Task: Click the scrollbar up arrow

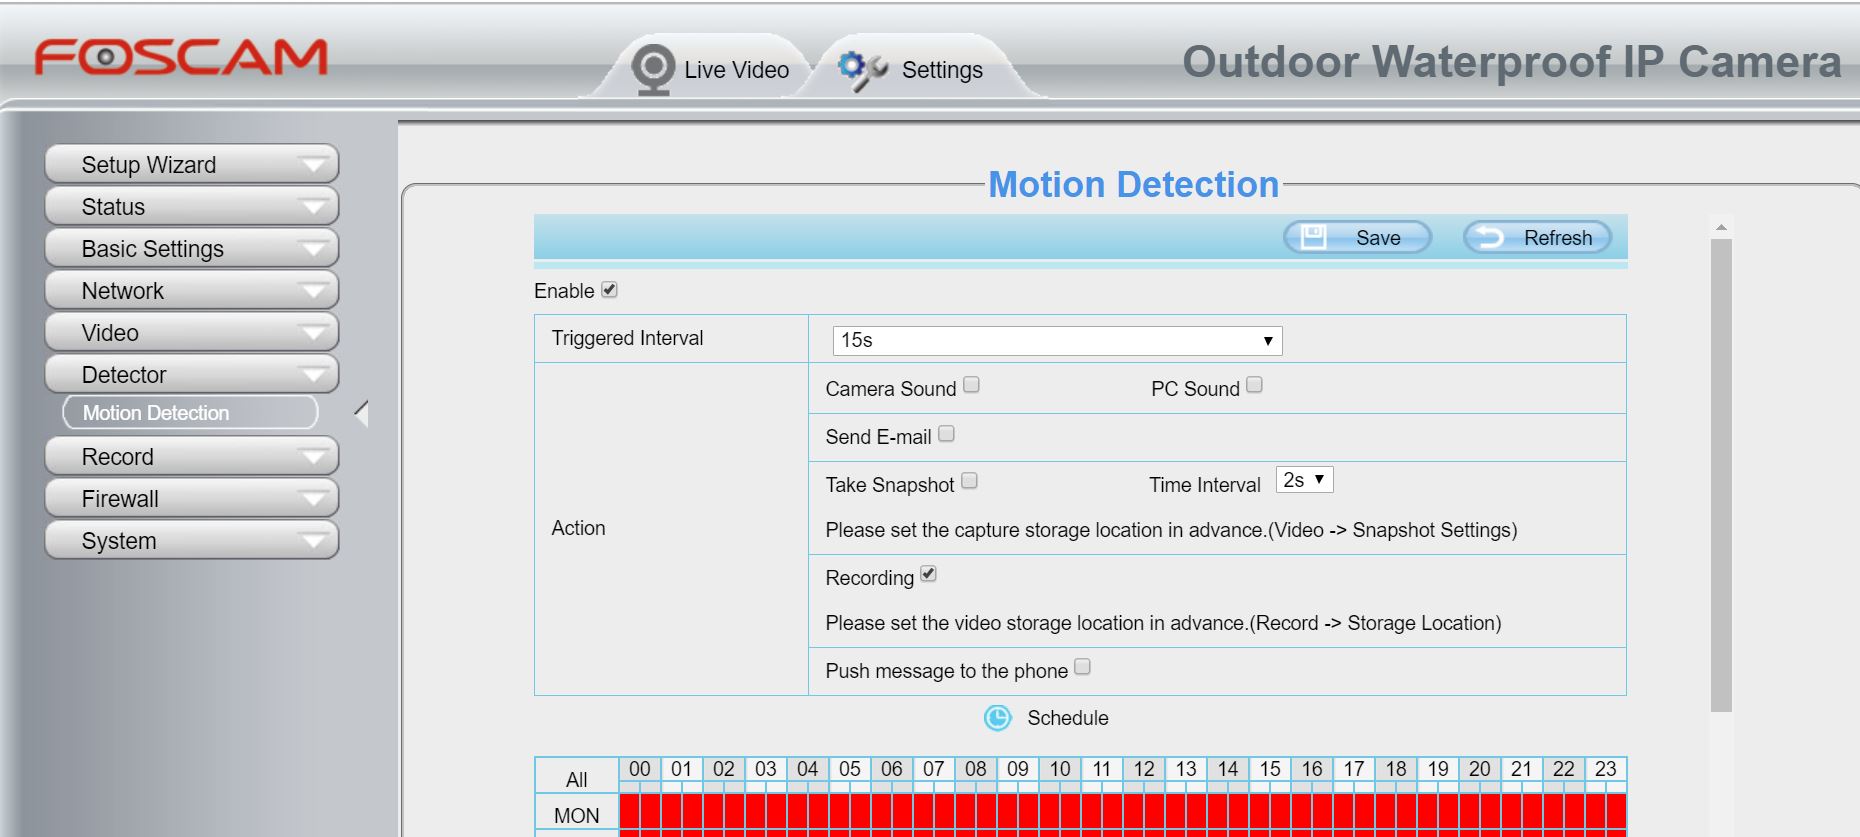Action: (x=1721, y=227)
